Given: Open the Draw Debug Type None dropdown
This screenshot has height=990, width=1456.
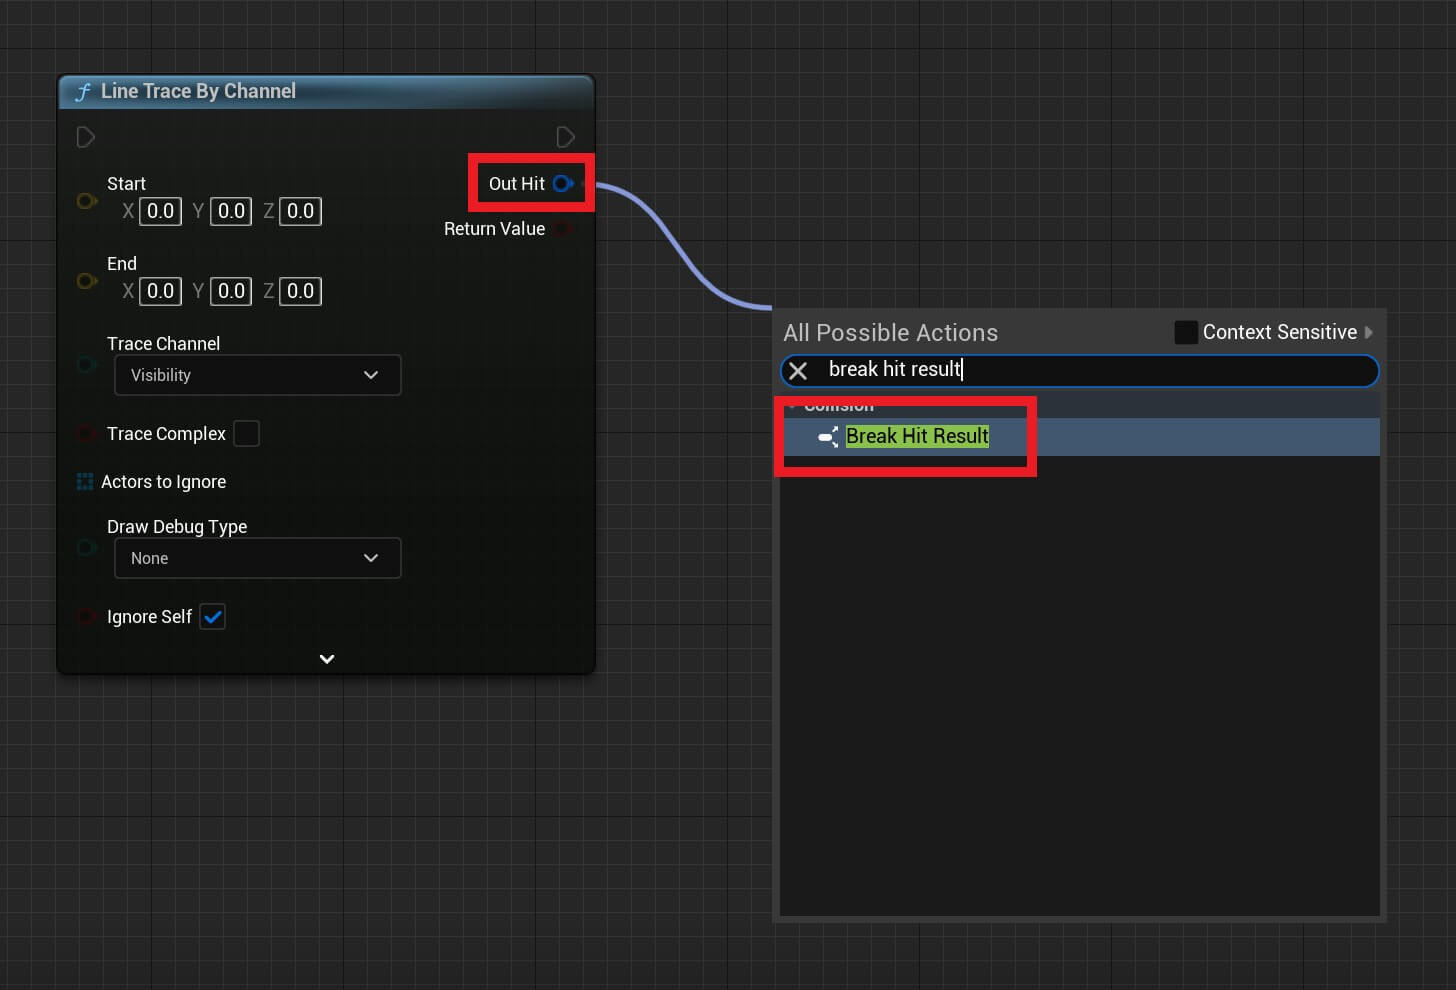Looking at the screenshot, I should click(258, 558).
